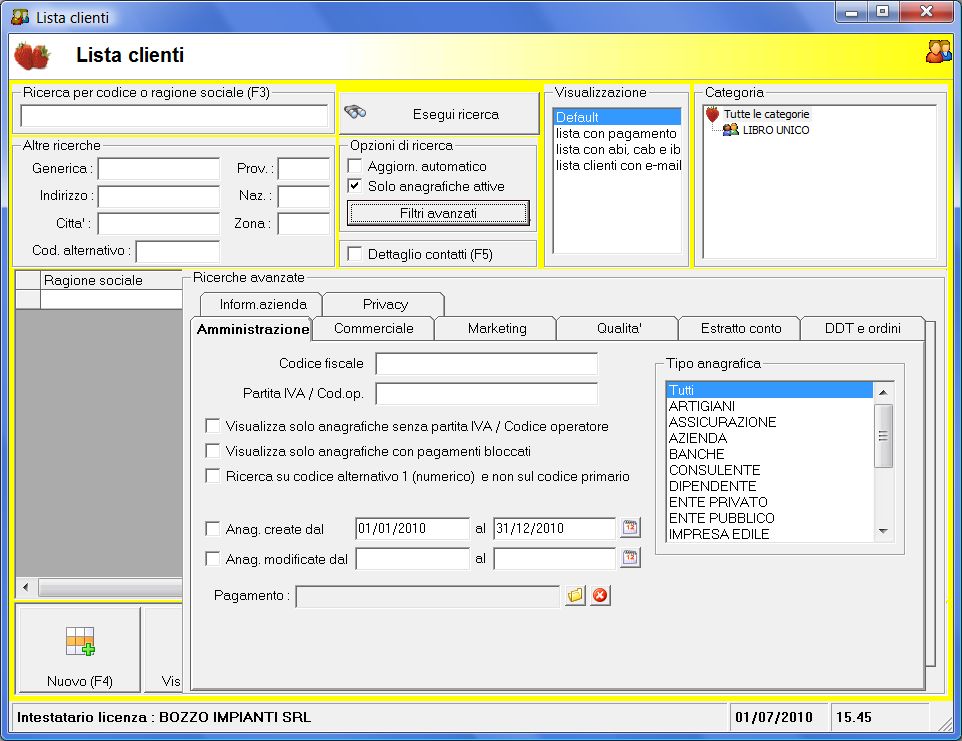
Task: Click the 31/12/2010 end date field
Action: [x=554, y=528]
